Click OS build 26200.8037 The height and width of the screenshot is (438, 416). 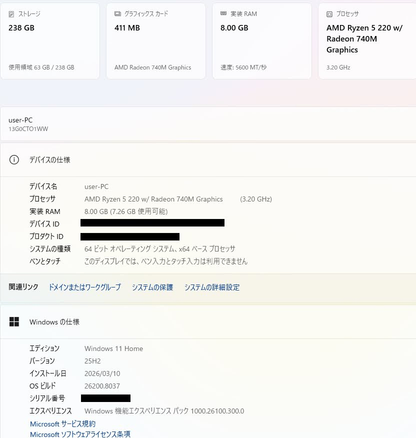tap(102, 386)
